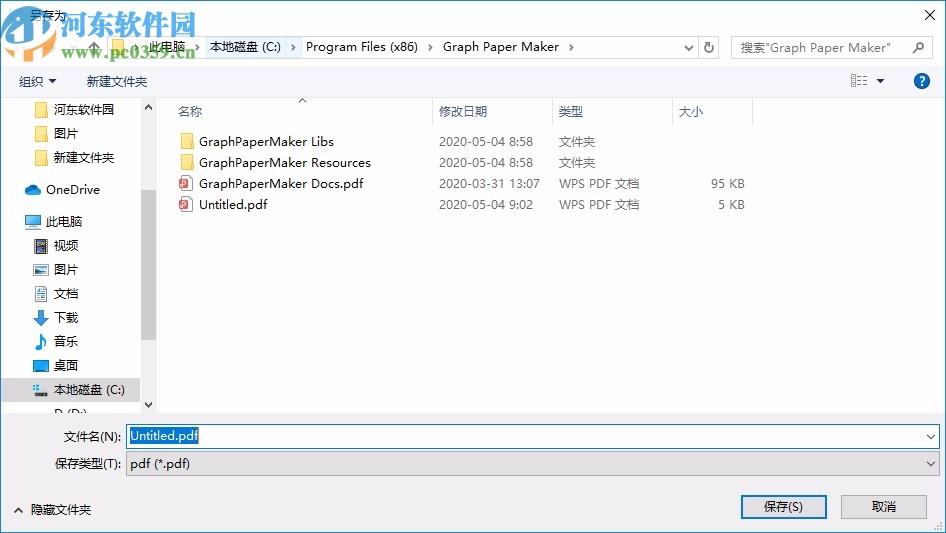
Task: Navigate to 本地磁盘 (C:) breadcrumb
Action: pos(246,47)
